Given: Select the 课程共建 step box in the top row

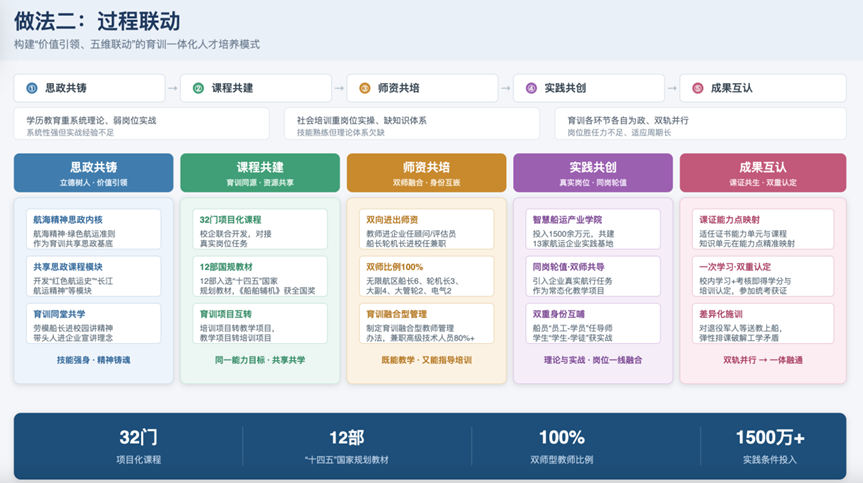Looking at the screenshot, I should pos(256,88).
